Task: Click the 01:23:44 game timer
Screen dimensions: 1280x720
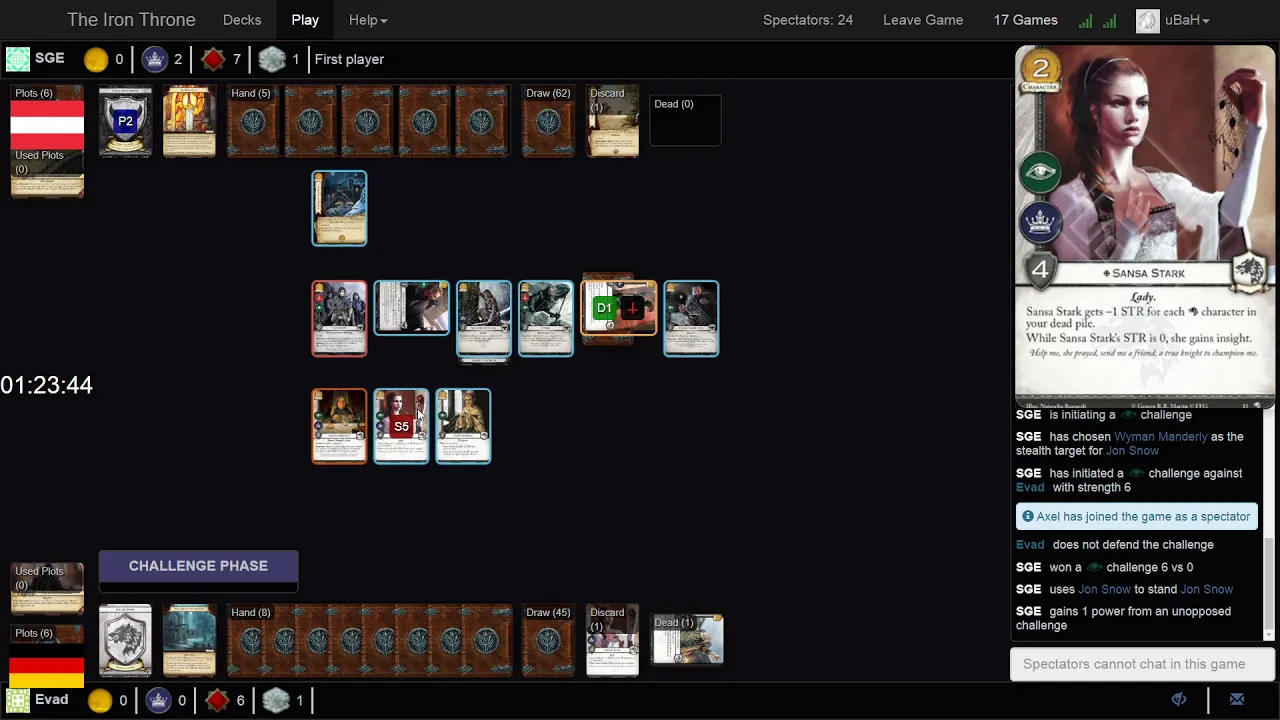Action: tap(46, 385)
